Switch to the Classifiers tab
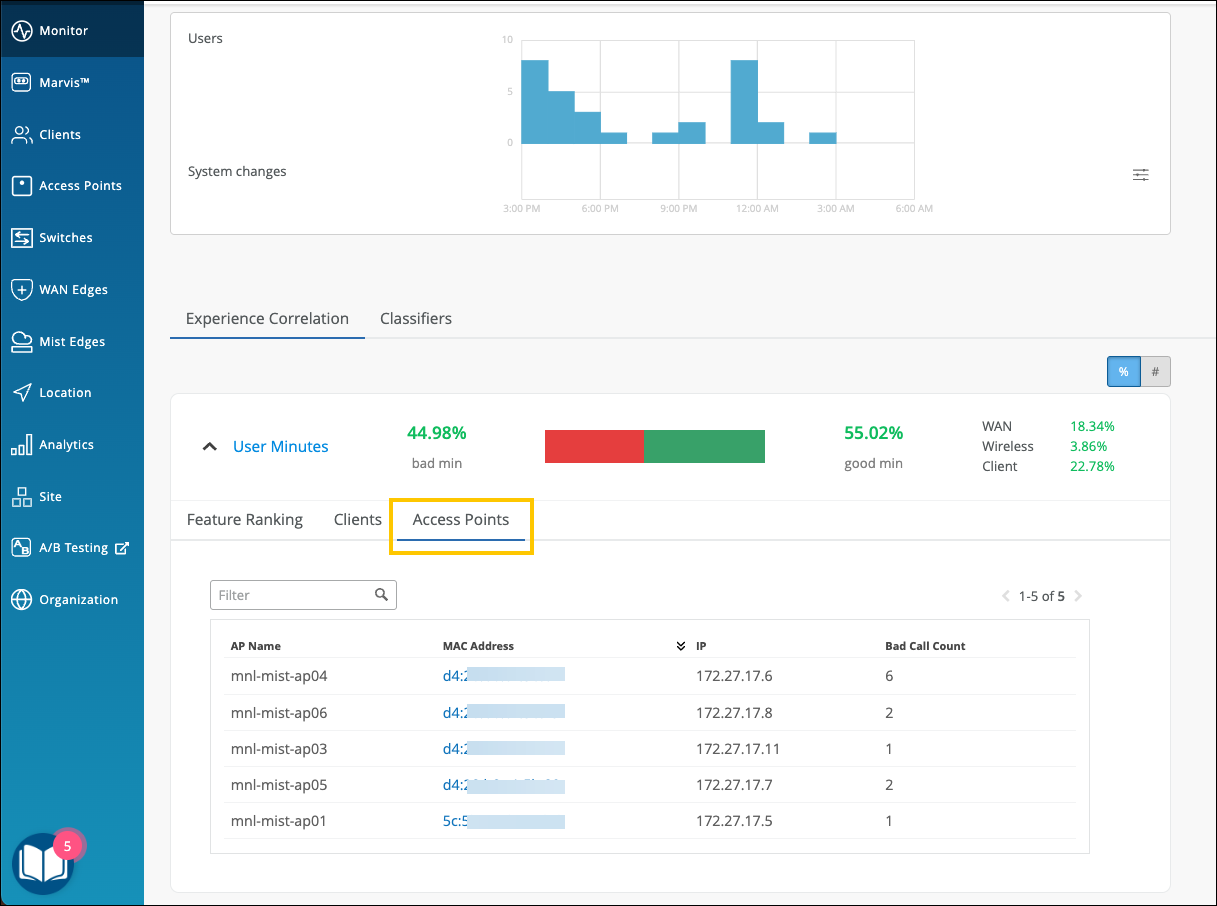Viewport: 1217px width, 906px height. click(415, 319)
